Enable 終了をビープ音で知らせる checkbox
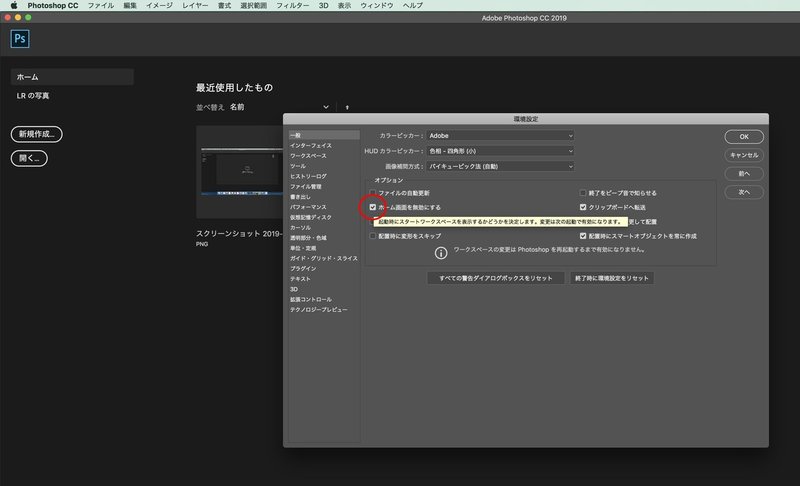The height and width of the screenshot is (486, 800). (583, 193)
